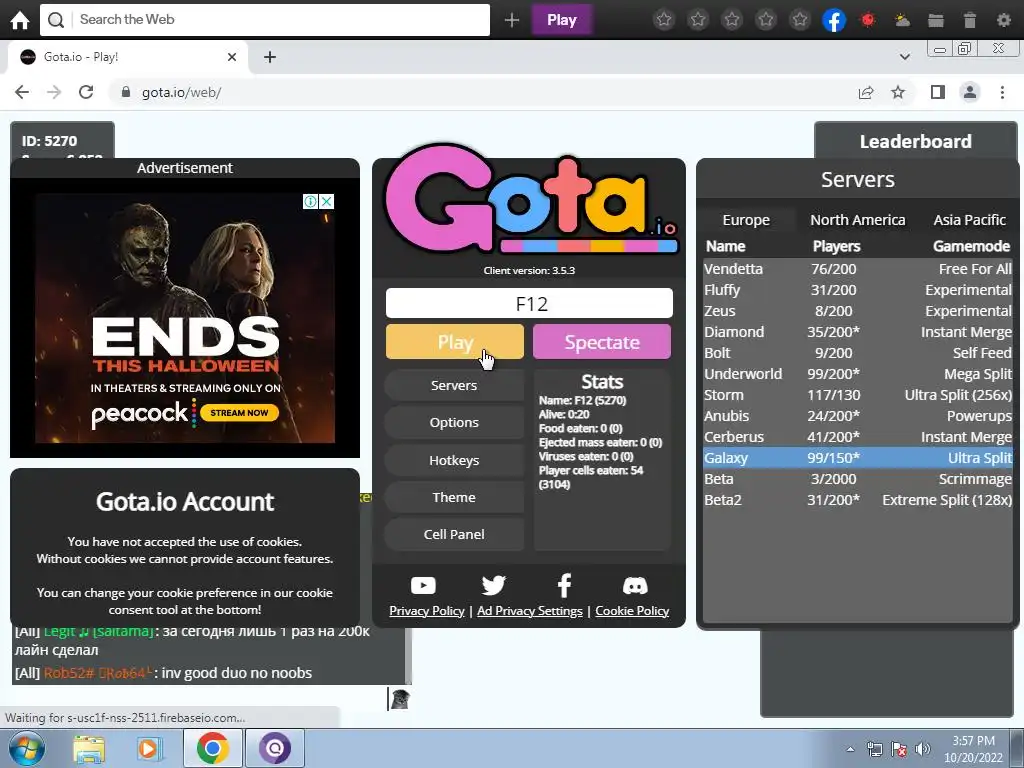The image size is (1024, 768).
Task: Click the pink Spectate button
Action: coord(601,342)
